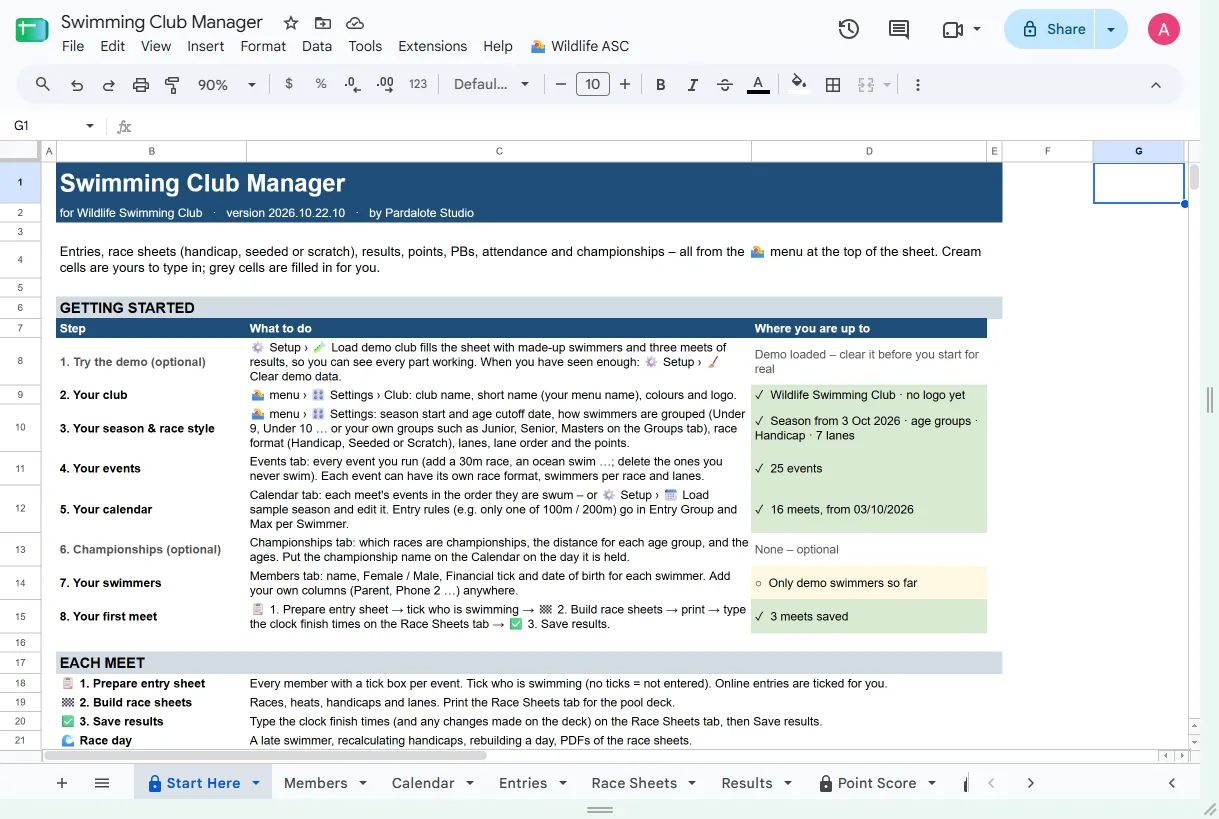Open the Race Sheets tab menu arrow
The height and width of the screenshot is (819, 1219).
click(693, 783)
